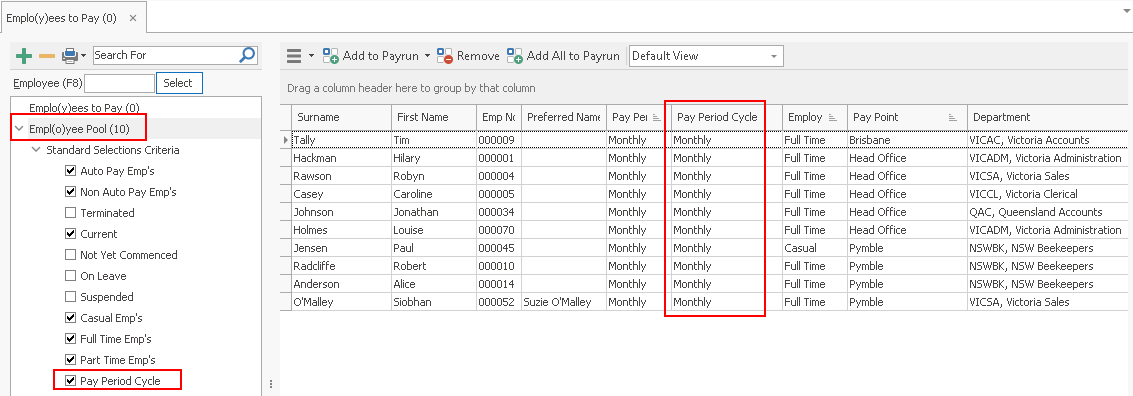The height and width of the screenshot is (396, 1133).
Task: Uncheck Part Time Emp's
Action: pos(70,360)
